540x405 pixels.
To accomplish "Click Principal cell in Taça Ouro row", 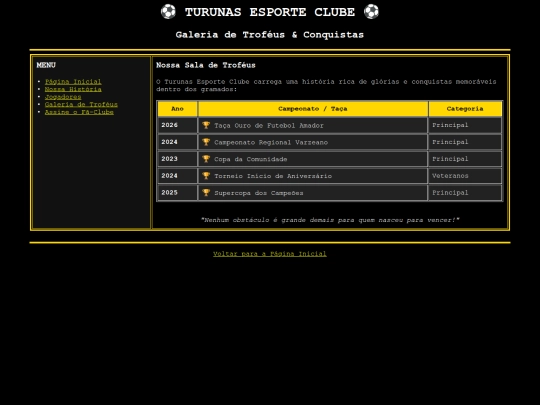I will [x=465, y=125].
